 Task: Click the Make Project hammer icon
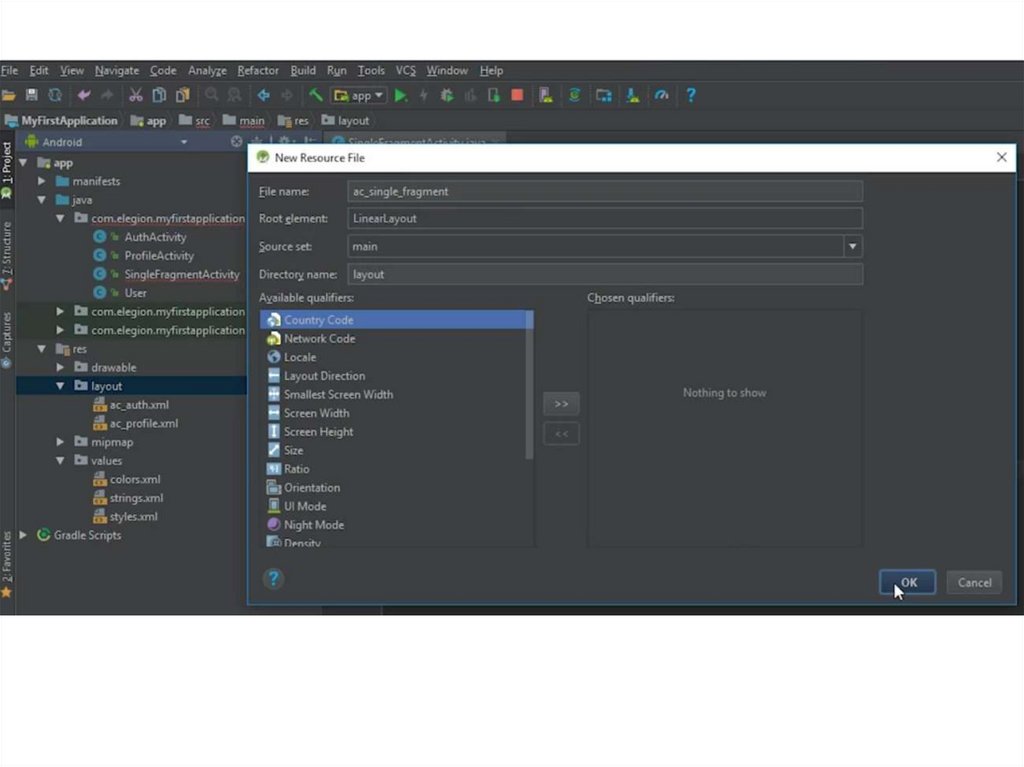click(315, 96)
